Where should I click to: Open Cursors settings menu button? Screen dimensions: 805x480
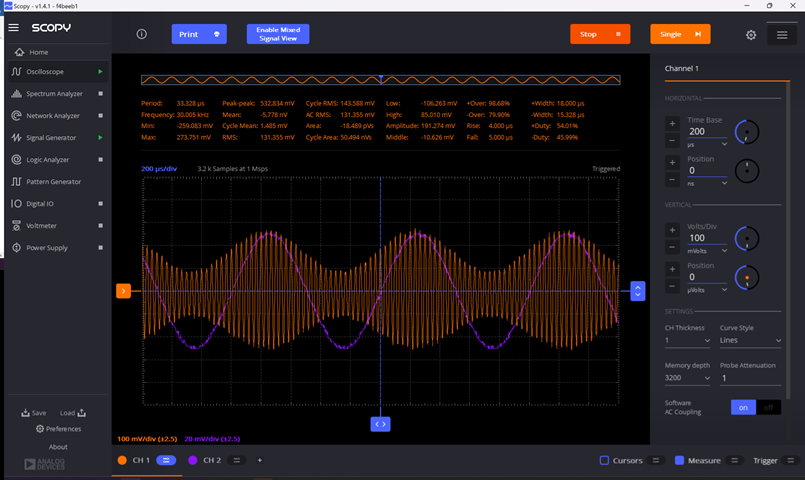(656, 460)
